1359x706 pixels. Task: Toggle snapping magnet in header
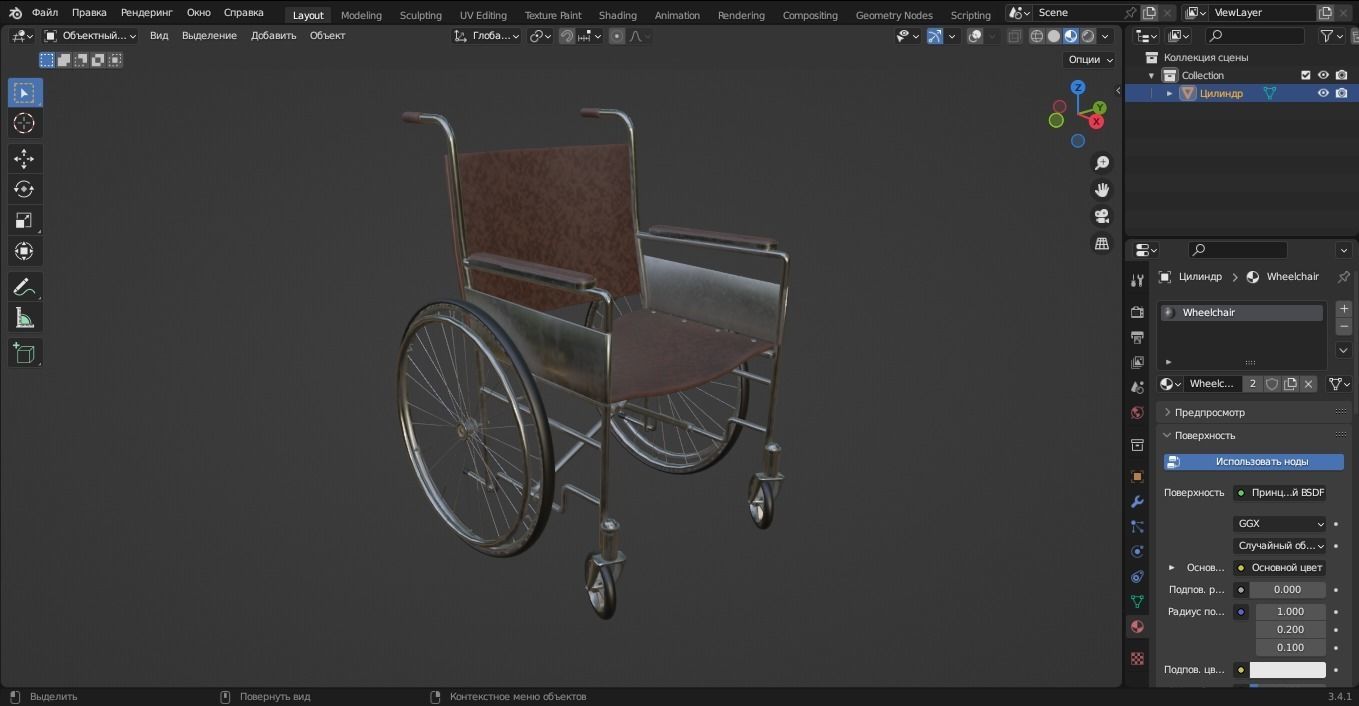click(567, 36)
